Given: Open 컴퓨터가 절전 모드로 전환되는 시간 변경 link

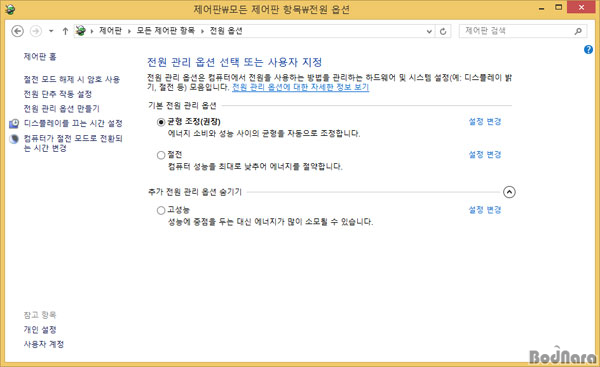Looking at the screenshot, I should click(x=73, y=143).
